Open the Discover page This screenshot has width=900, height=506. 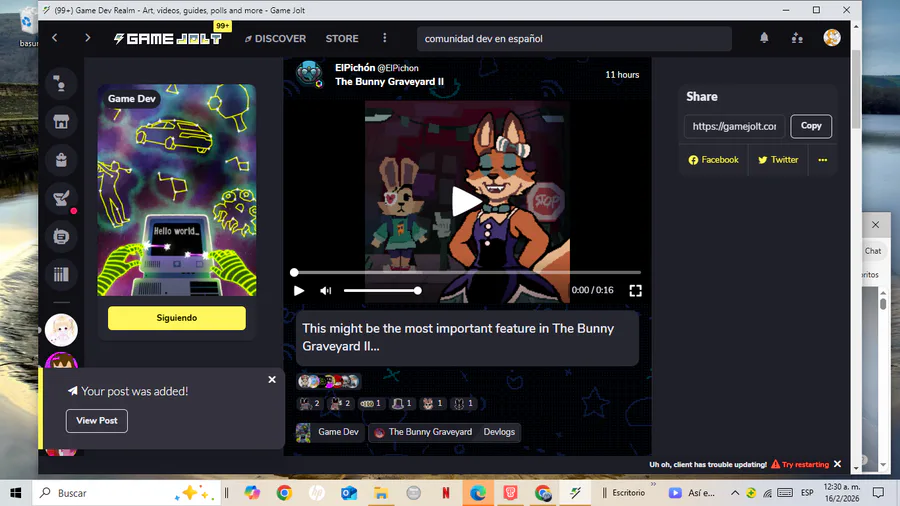pos(276,38)
